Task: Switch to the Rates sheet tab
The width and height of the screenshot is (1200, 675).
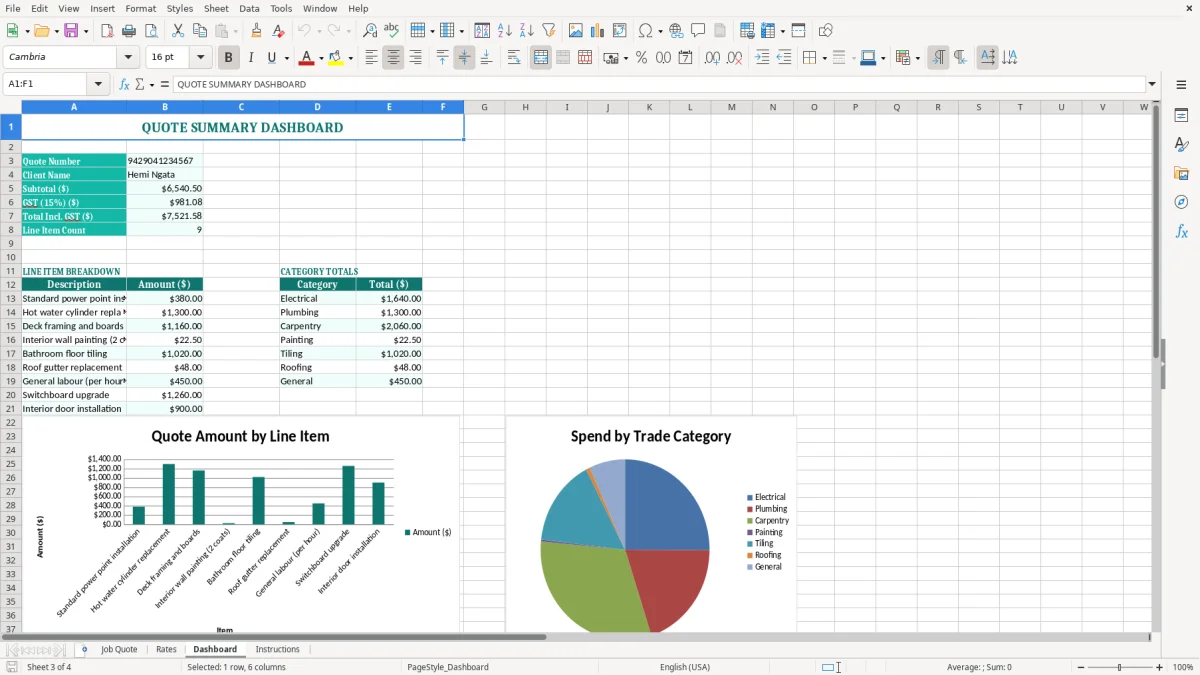Action: [x=166, y=649]
